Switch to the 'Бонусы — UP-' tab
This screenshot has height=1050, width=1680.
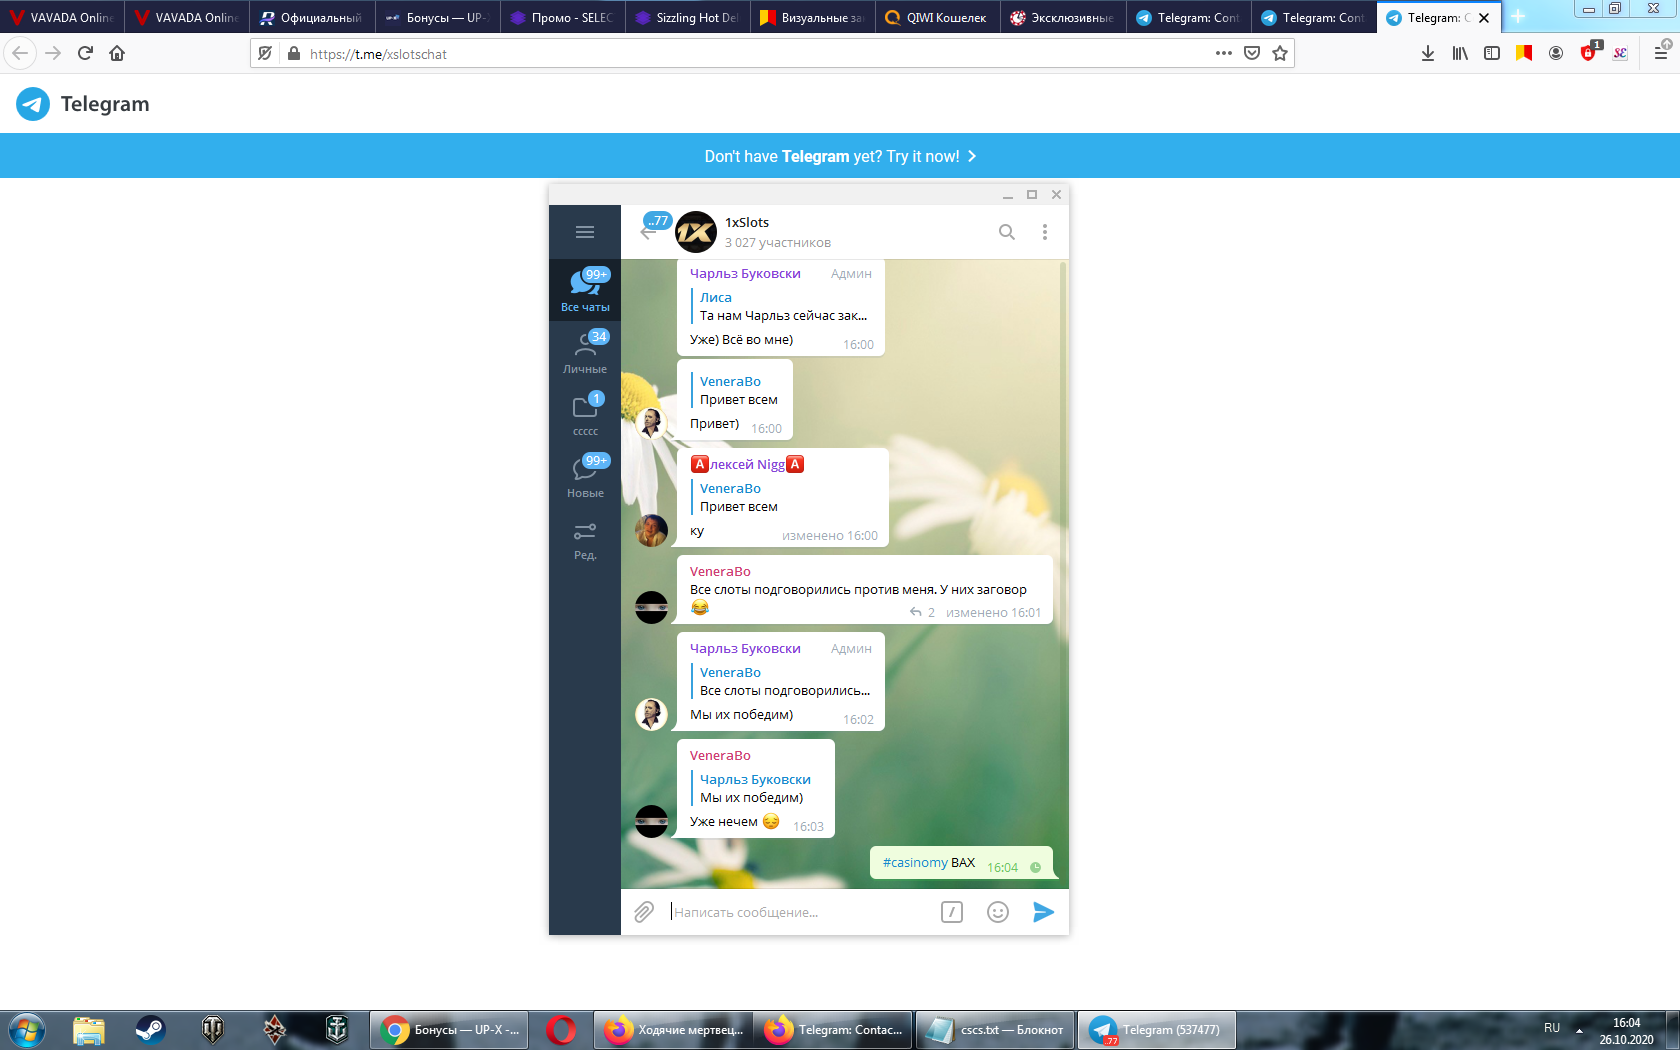[x=437, y=17]
